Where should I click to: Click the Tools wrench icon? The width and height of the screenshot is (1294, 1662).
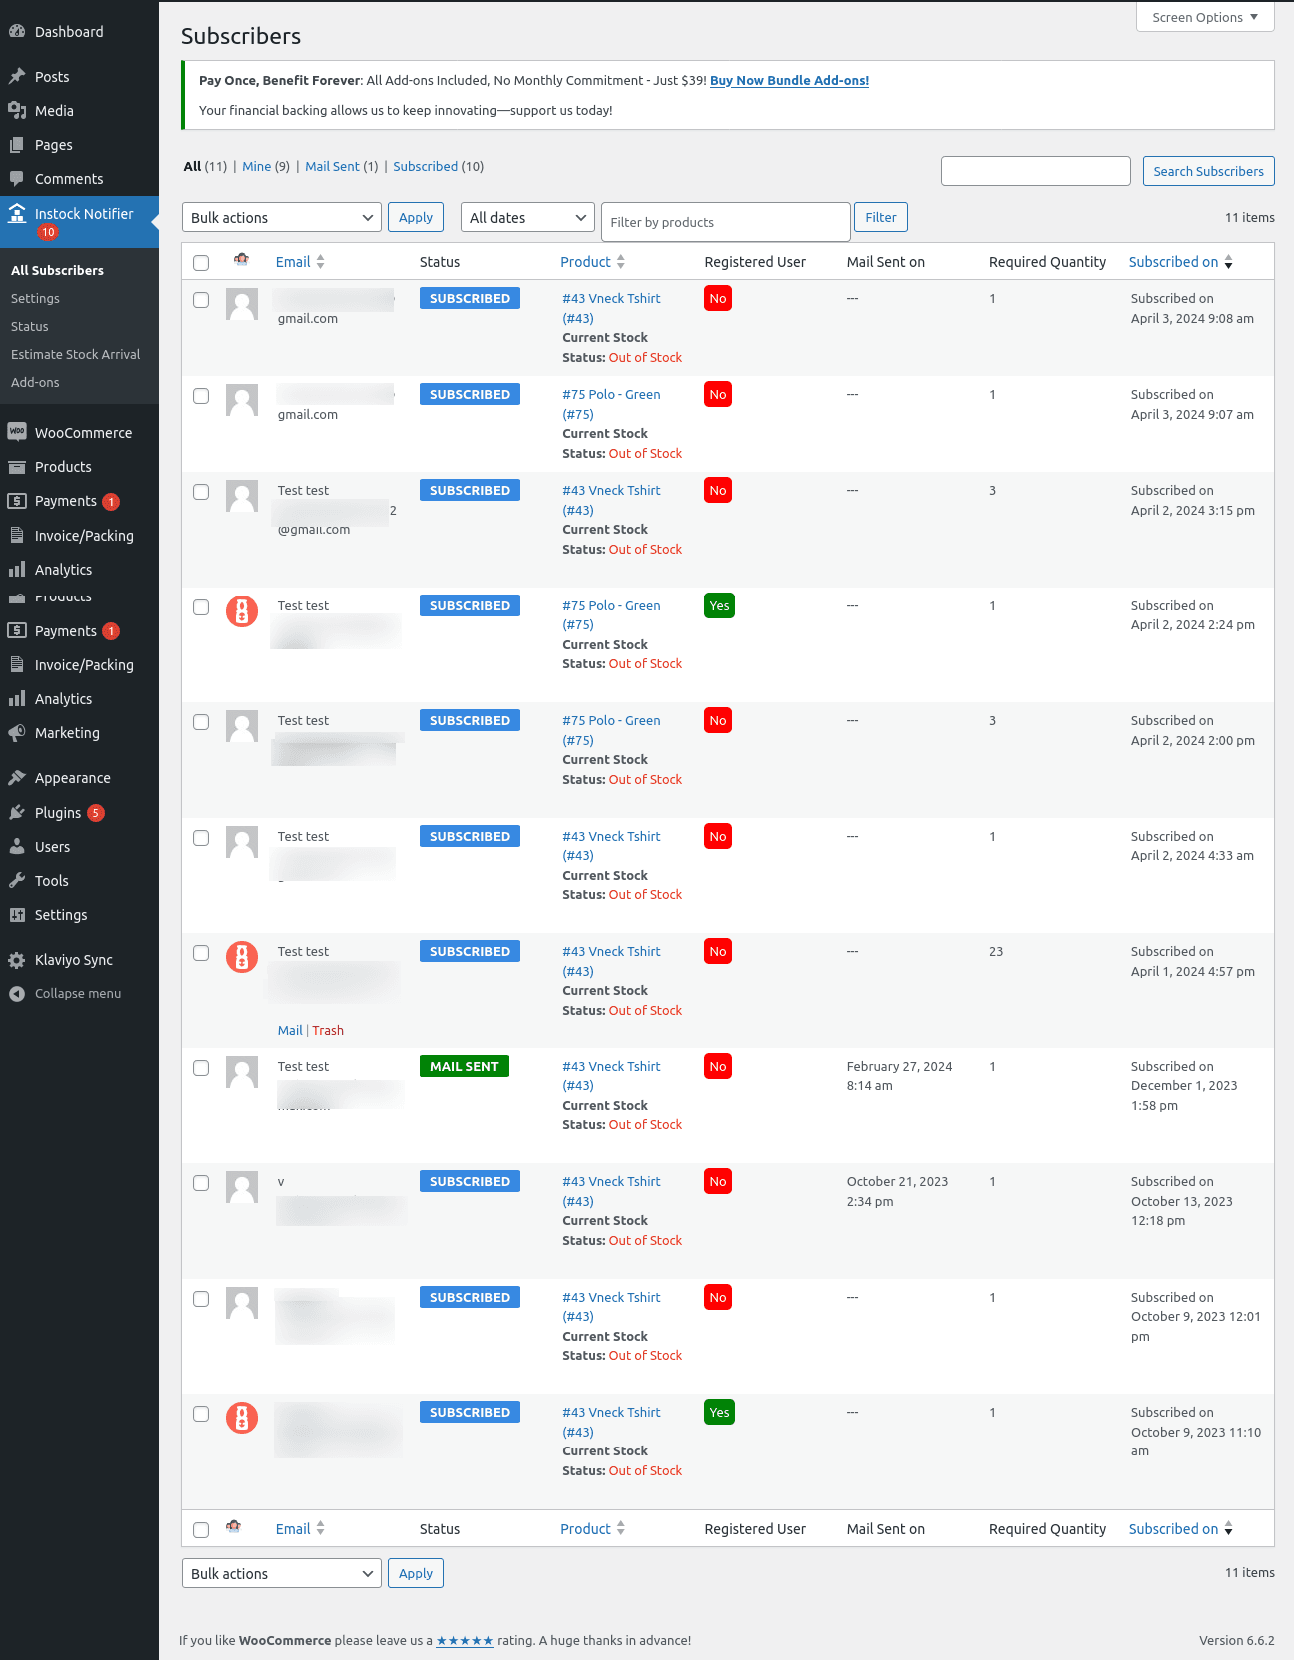(17, 880)
